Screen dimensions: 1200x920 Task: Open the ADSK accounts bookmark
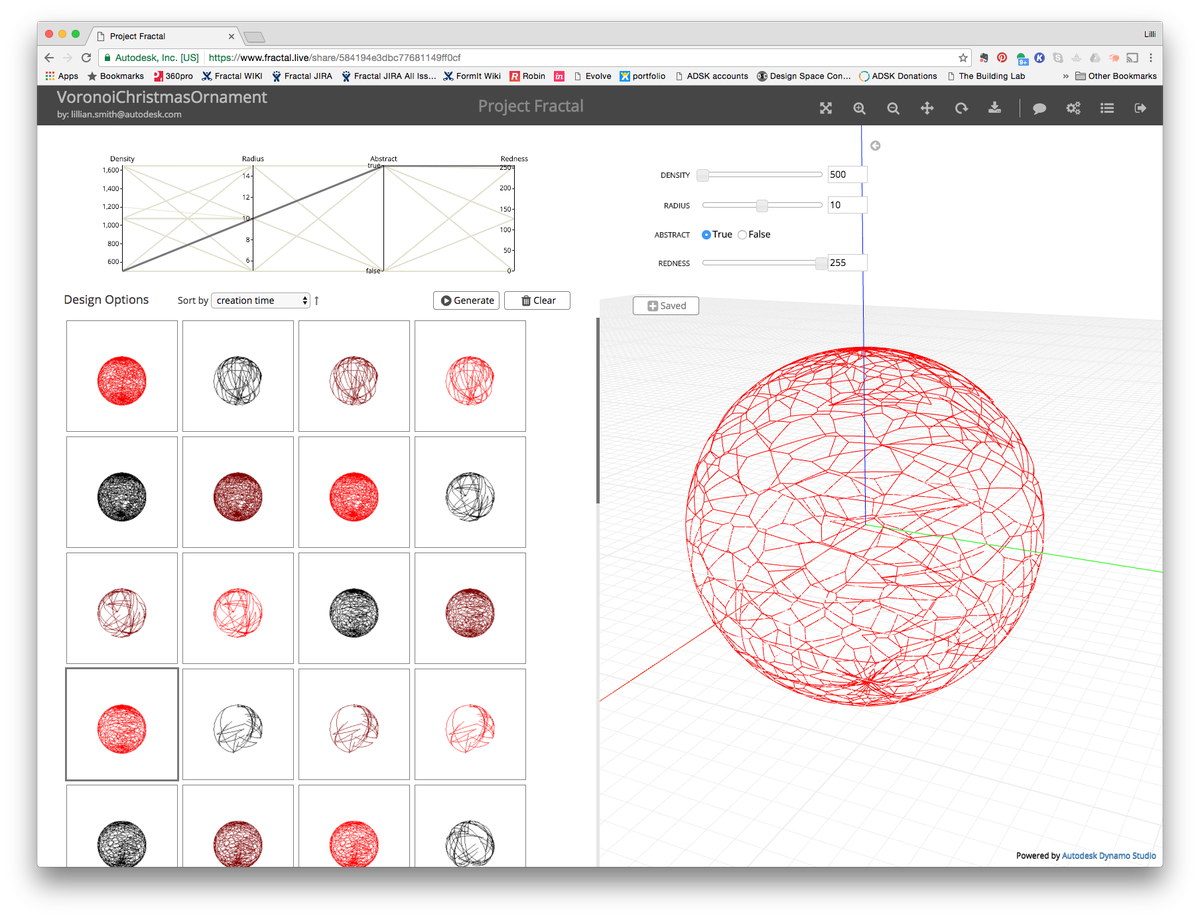tap(711, 76)
